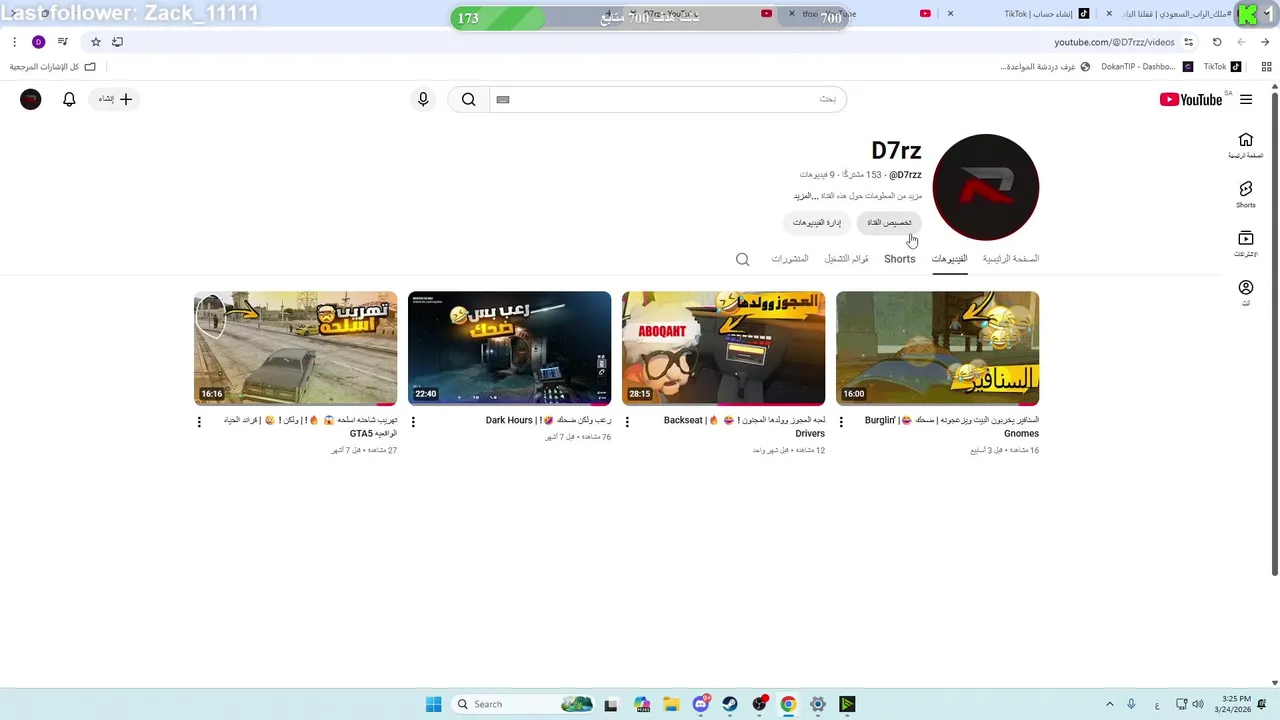Screen dimensions: 1280x720
Task: Open the browser three-dot menu
Action: tap(14, 42)
